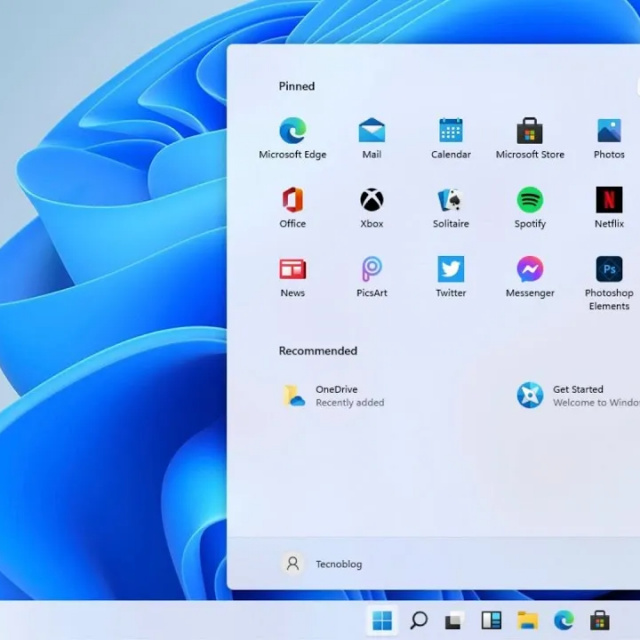Open the Xbox app
This screenshot has width=640, height=640.
371,207
